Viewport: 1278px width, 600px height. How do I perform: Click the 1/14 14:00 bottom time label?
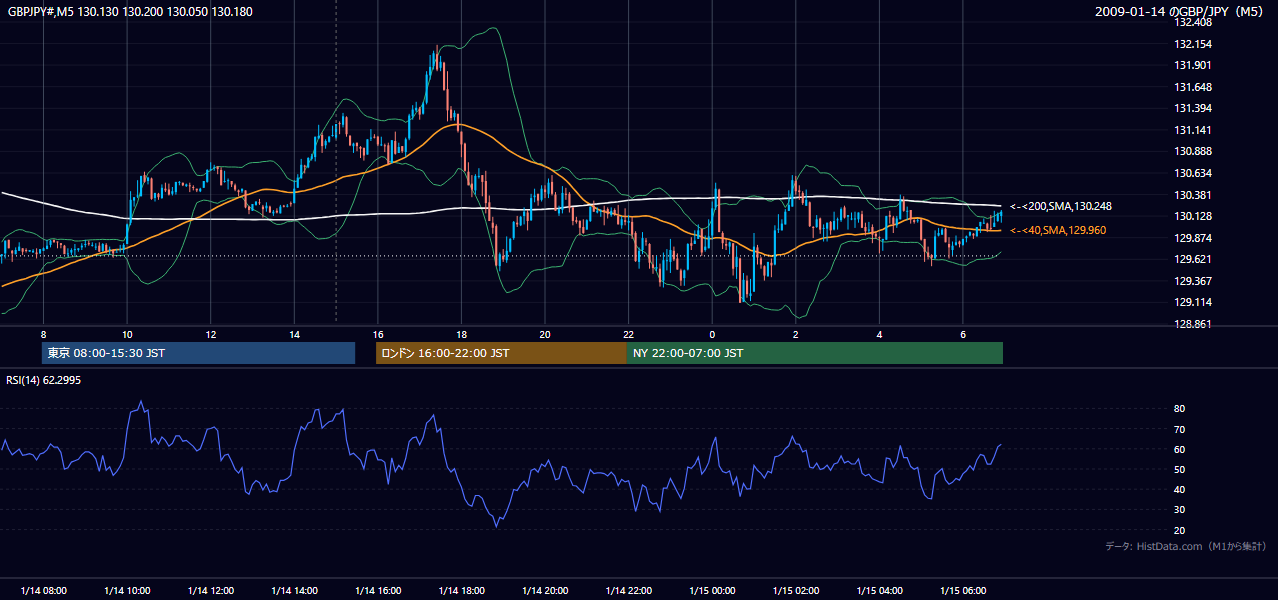(294, 590)
